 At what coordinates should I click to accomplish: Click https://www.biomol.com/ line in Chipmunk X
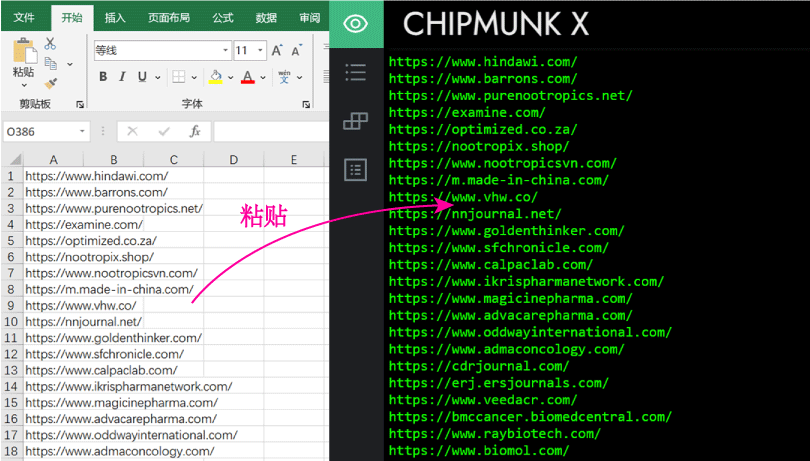[479, 451]
